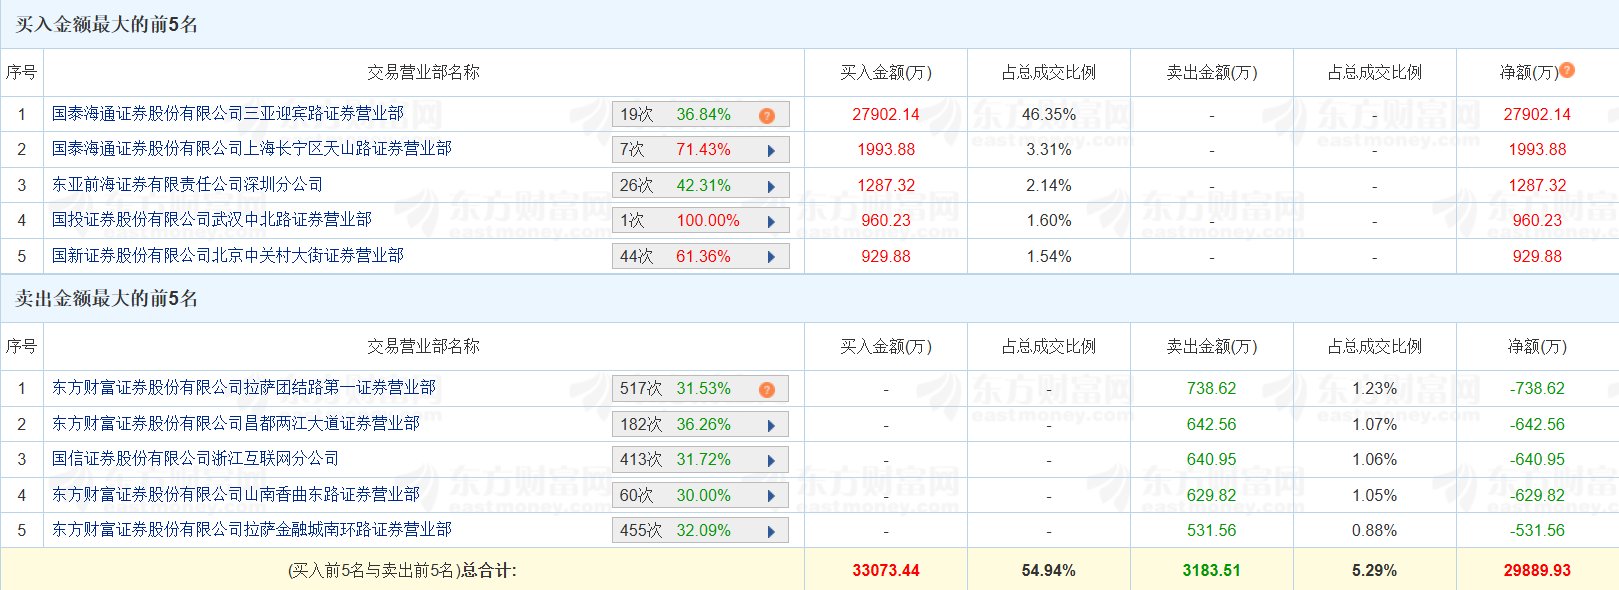Viewport: 1619px width, 590px height.
Task: Click the 买入金额(万) header in top table
Action: tap(885, 73)
